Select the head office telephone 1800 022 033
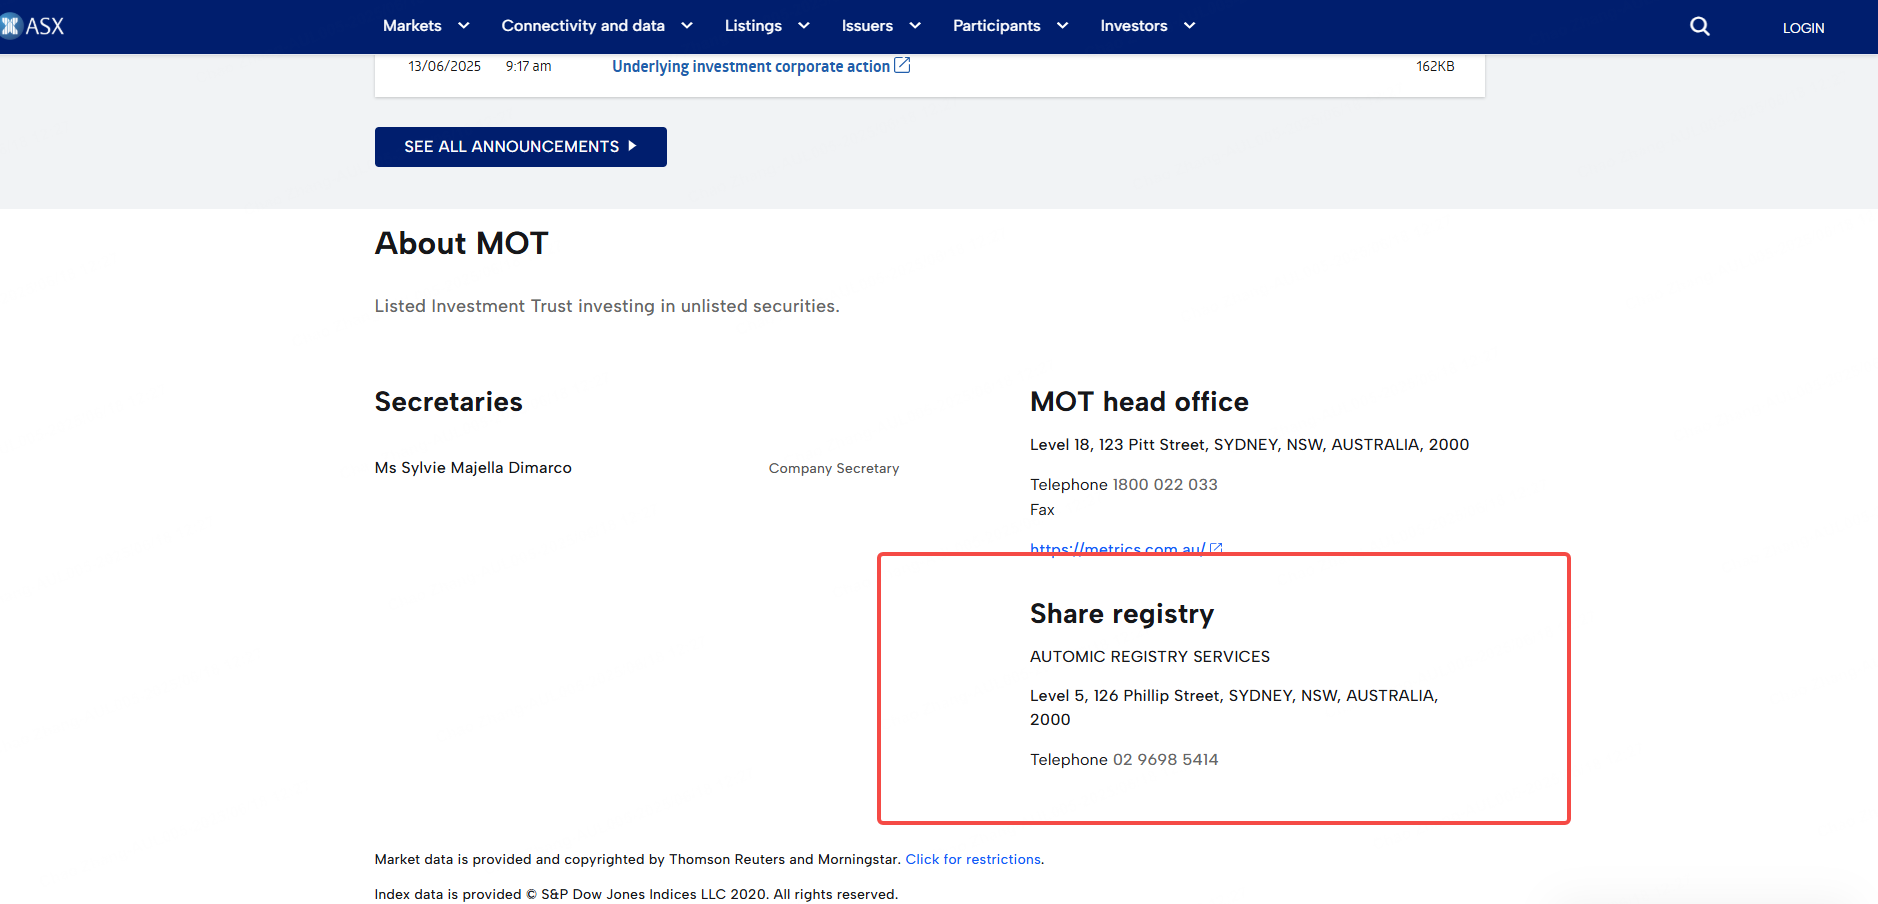The width and height of the screenshot is (1878, 904). (x=1165, y=484)
